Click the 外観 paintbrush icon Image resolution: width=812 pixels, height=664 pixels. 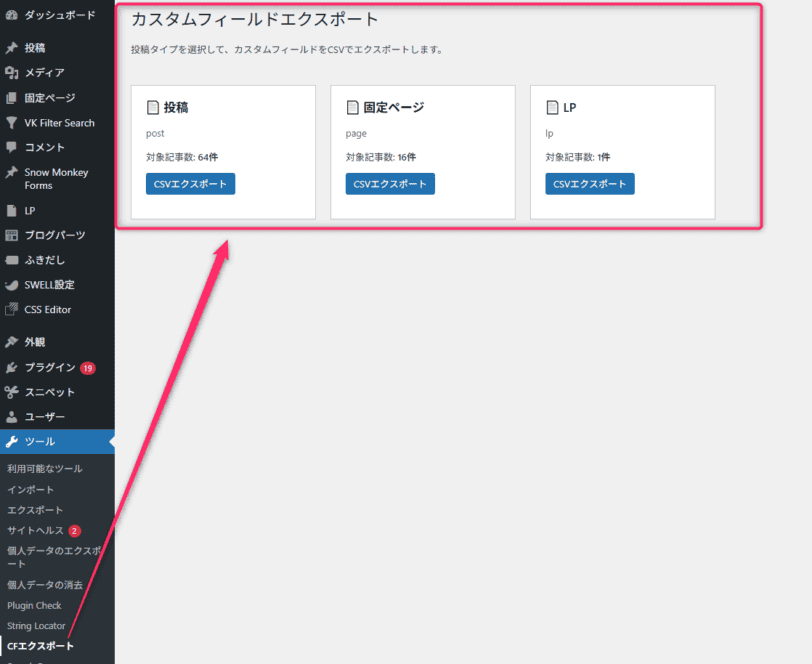pos(12,342)
